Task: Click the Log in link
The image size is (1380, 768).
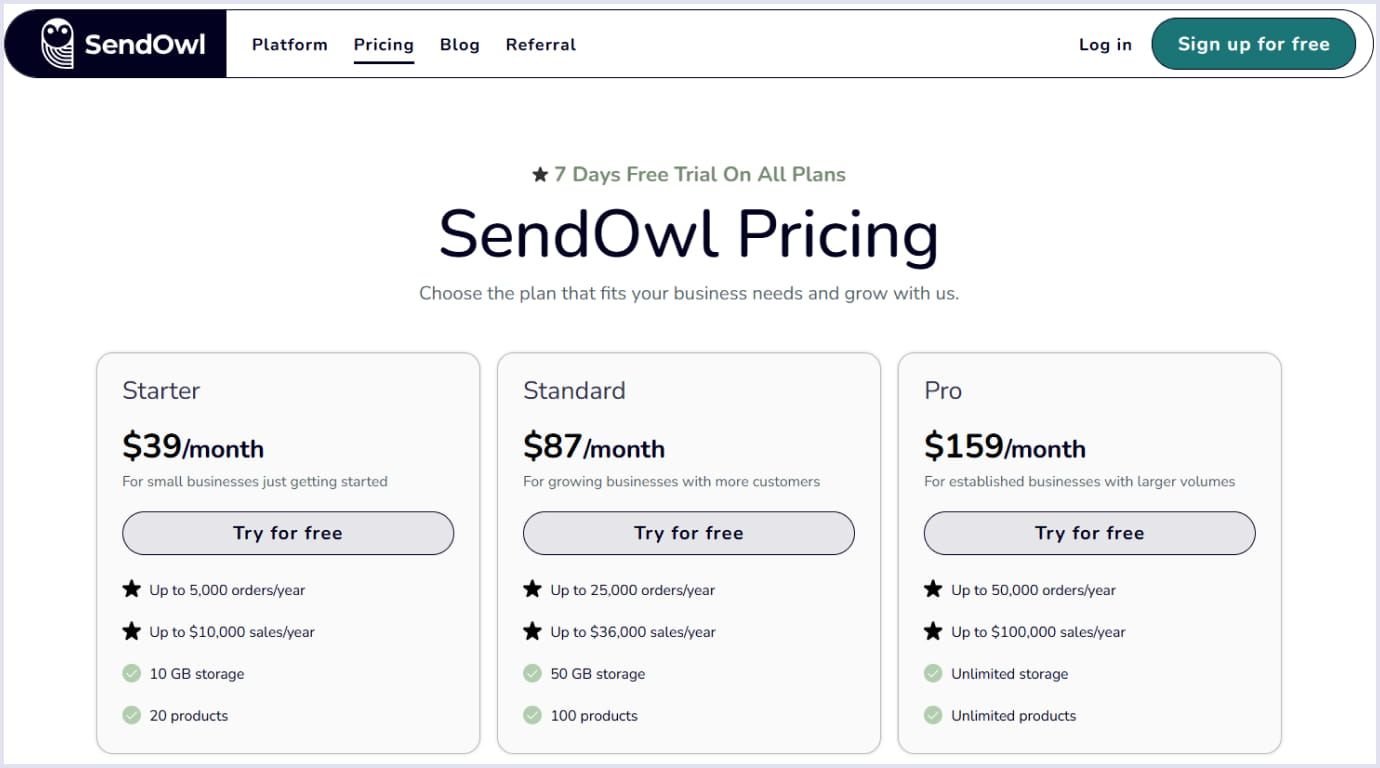Action: click(x=1105, y=44)
